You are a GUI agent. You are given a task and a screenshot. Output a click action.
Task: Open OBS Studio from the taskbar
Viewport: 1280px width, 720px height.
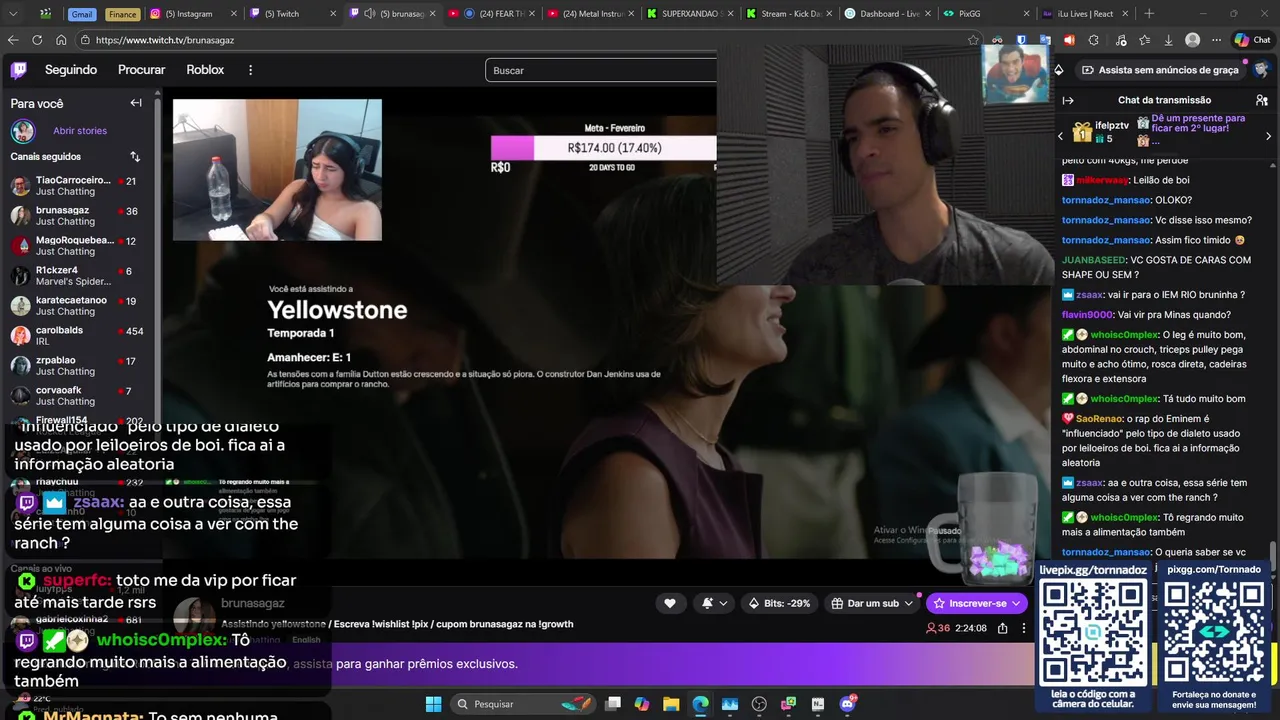coord(759,704)
